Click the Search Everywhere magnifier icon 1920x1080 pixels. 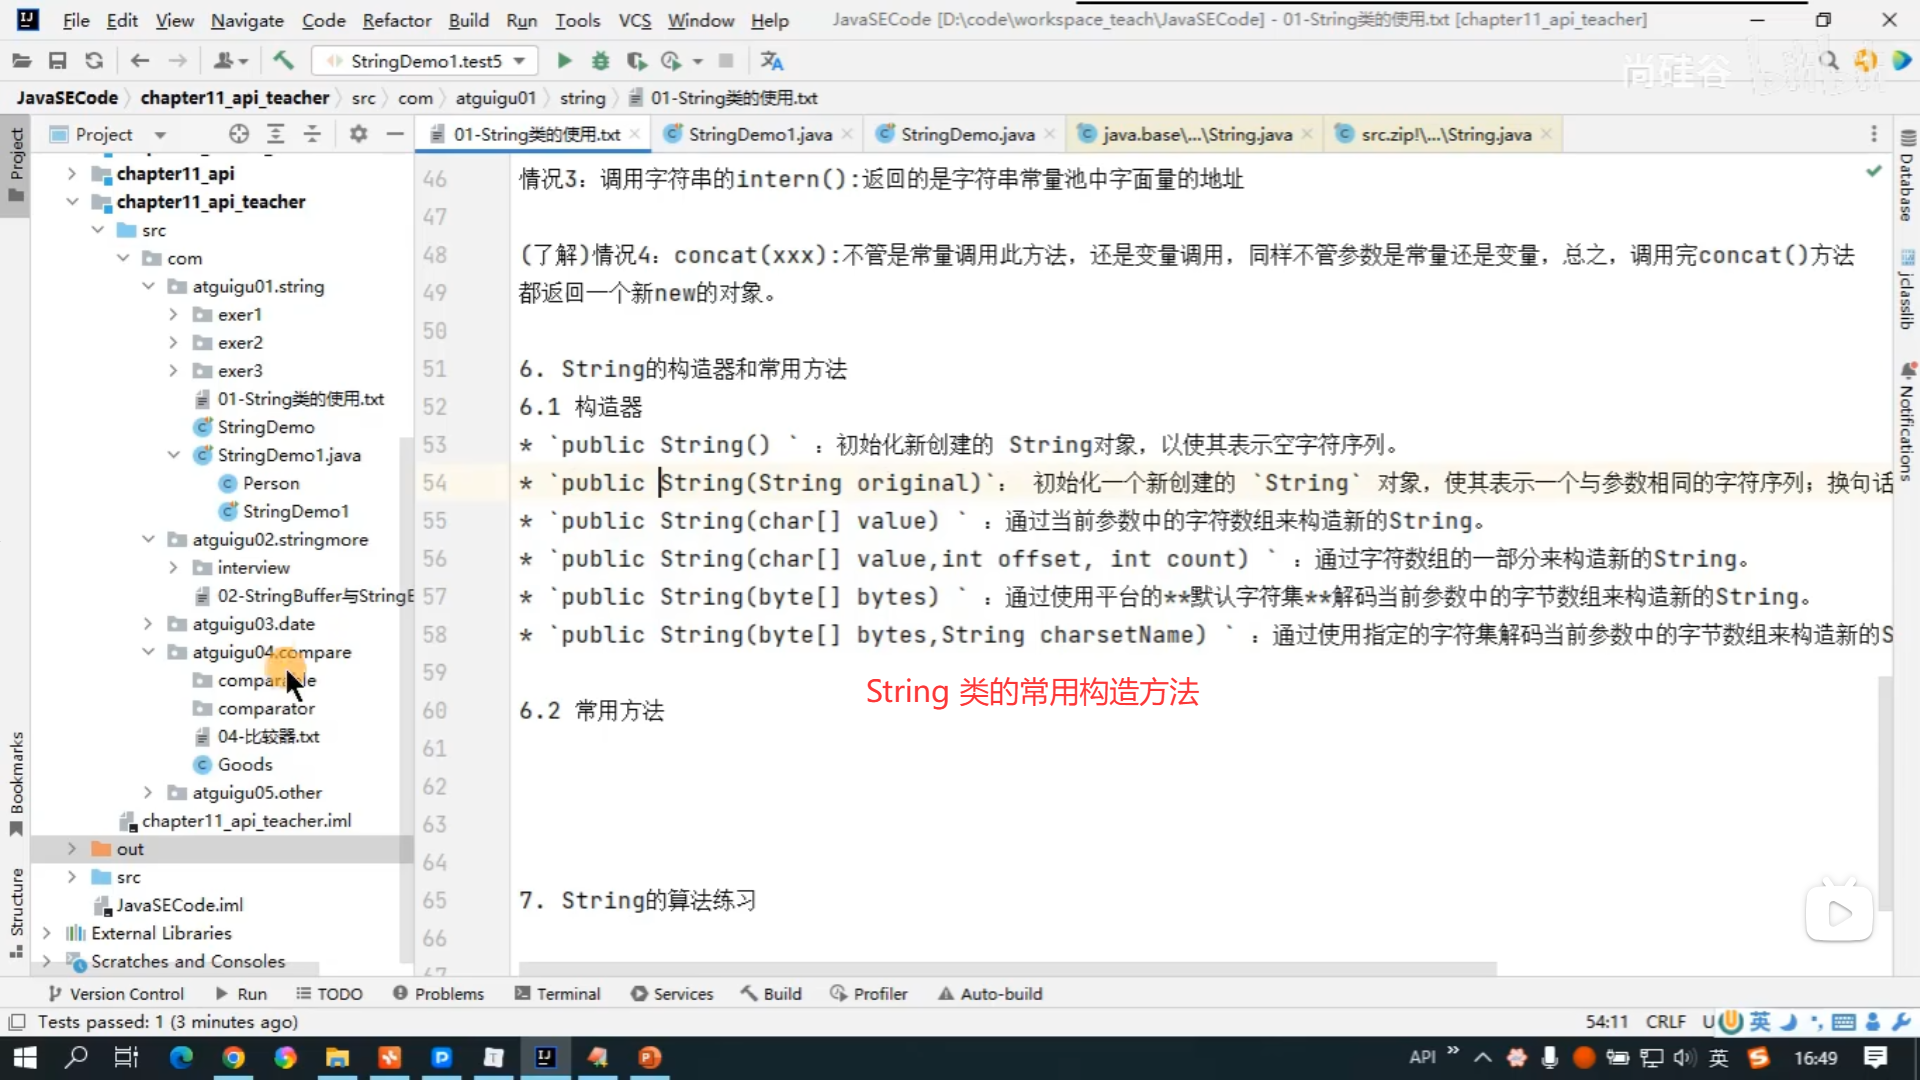(x=1829, y=61)
